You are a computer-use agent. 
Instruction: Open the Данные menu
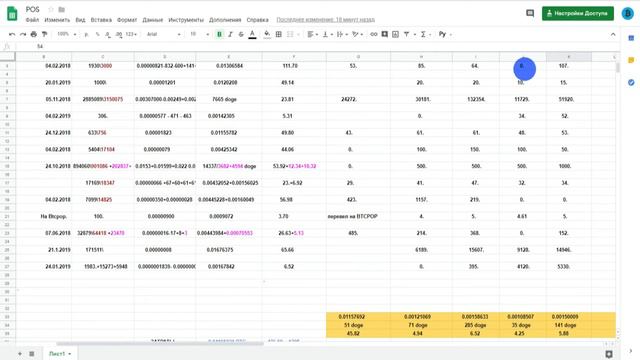[153, 20]
